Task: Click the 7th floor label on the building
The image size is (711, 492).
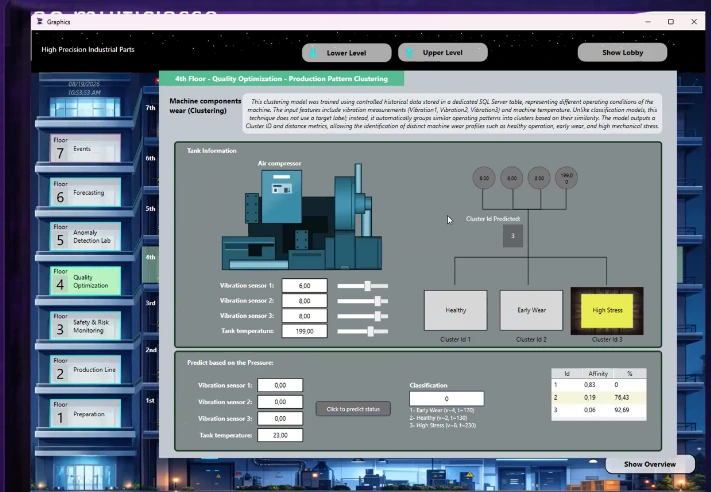Action: (151, 108)
